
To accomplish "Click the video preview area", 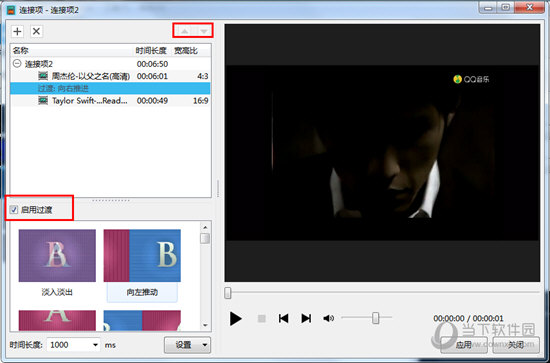I will [382, 153].
